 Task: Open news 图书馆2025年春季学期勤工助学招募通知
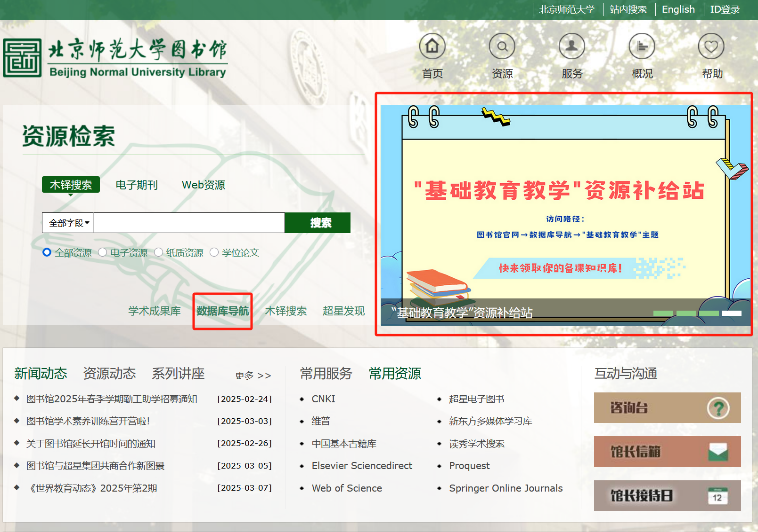click(x=112, y=399)
